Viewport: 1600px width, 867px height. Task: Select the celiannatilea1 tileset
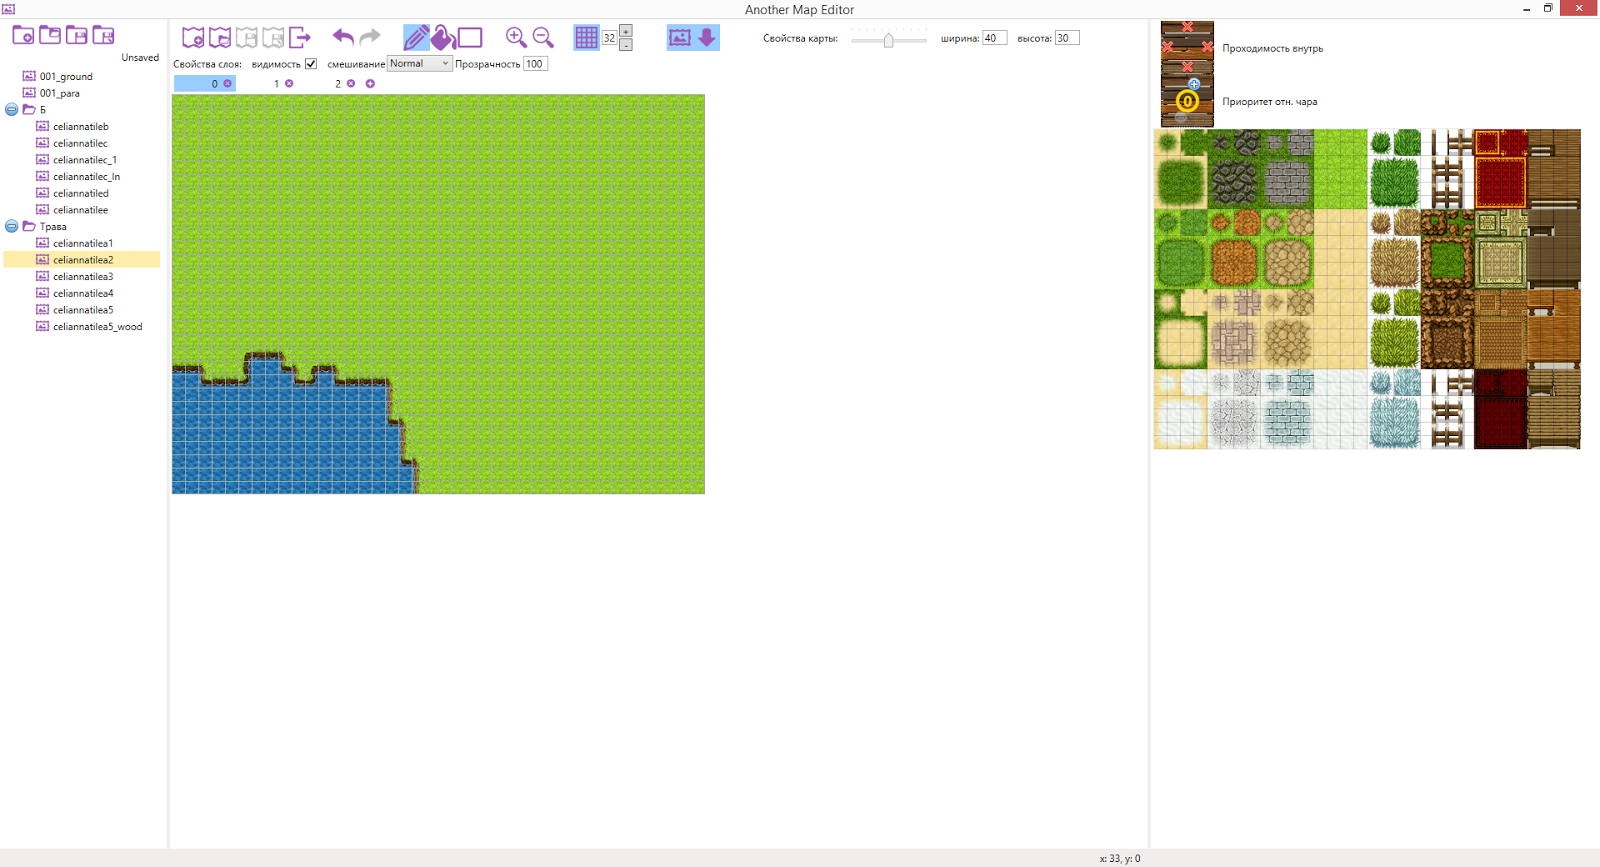click(x=83, y=243)
